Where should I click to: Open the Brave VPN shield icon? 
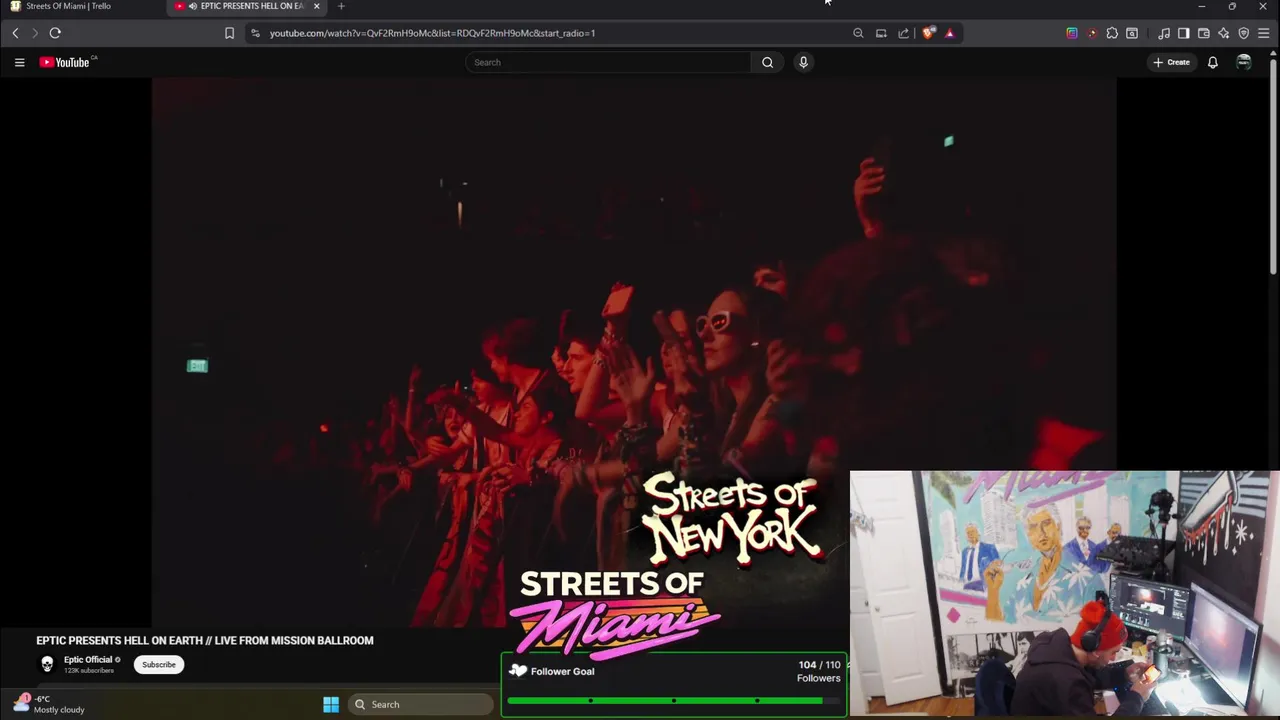coord(1244,33)
